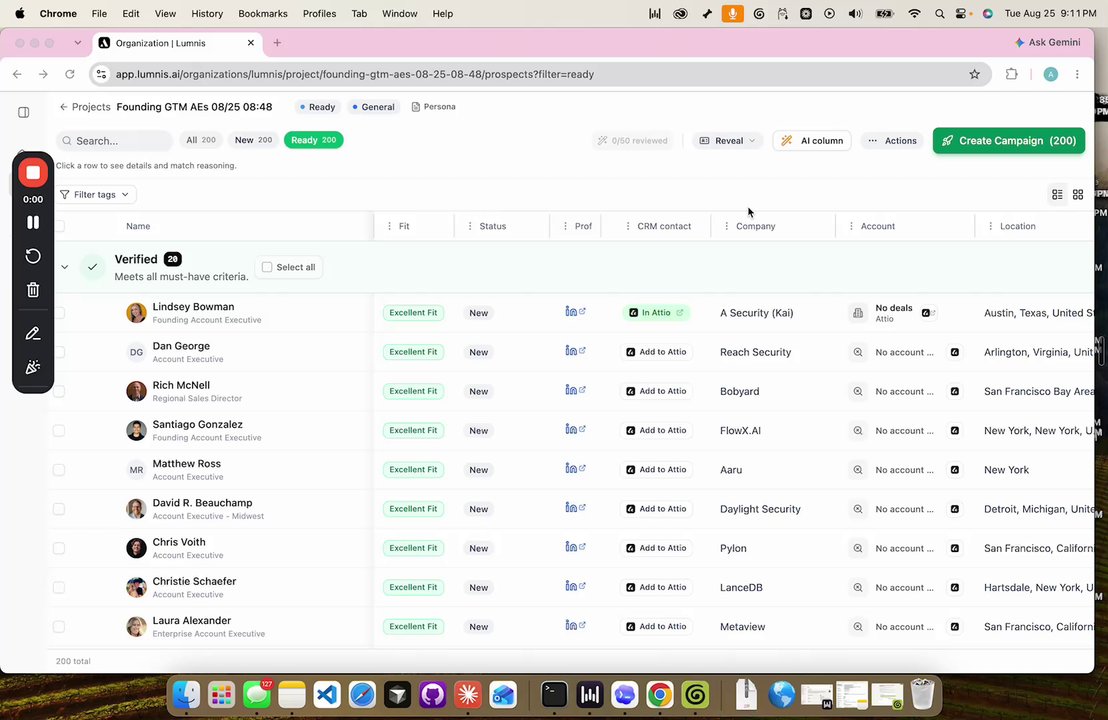Open the Actions button

[x=892, y=141]
